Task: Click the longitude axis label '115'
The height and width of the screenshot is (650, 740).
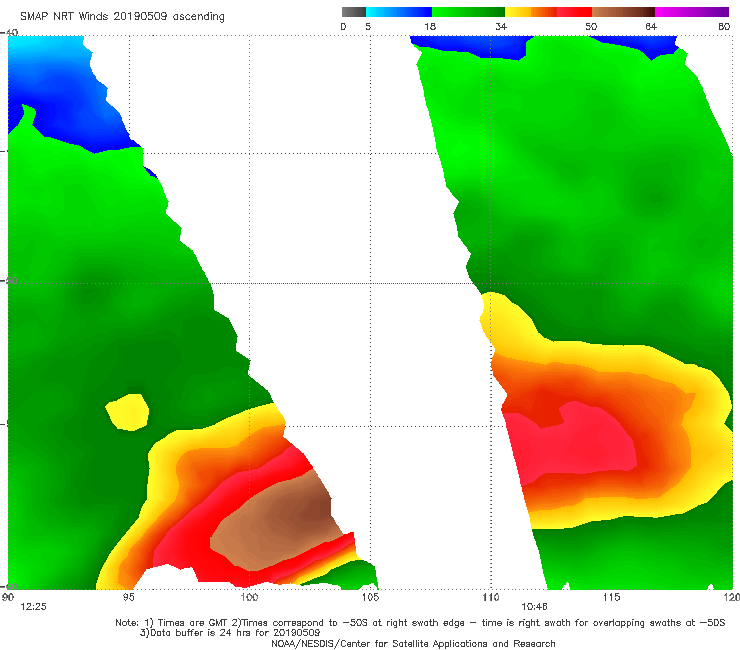Action: tap(612, 597)
